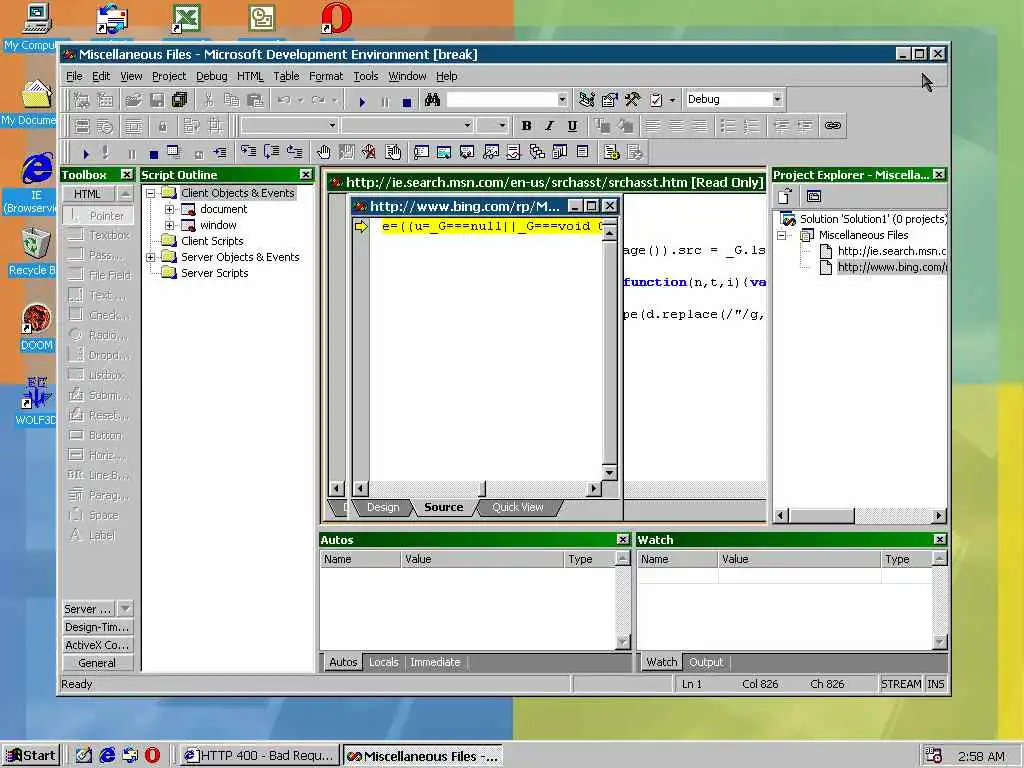The width and height of the screenshot is (1024, 768).
Task: Select the bing.com file in Project Explorer
Action: click(891, 267)
